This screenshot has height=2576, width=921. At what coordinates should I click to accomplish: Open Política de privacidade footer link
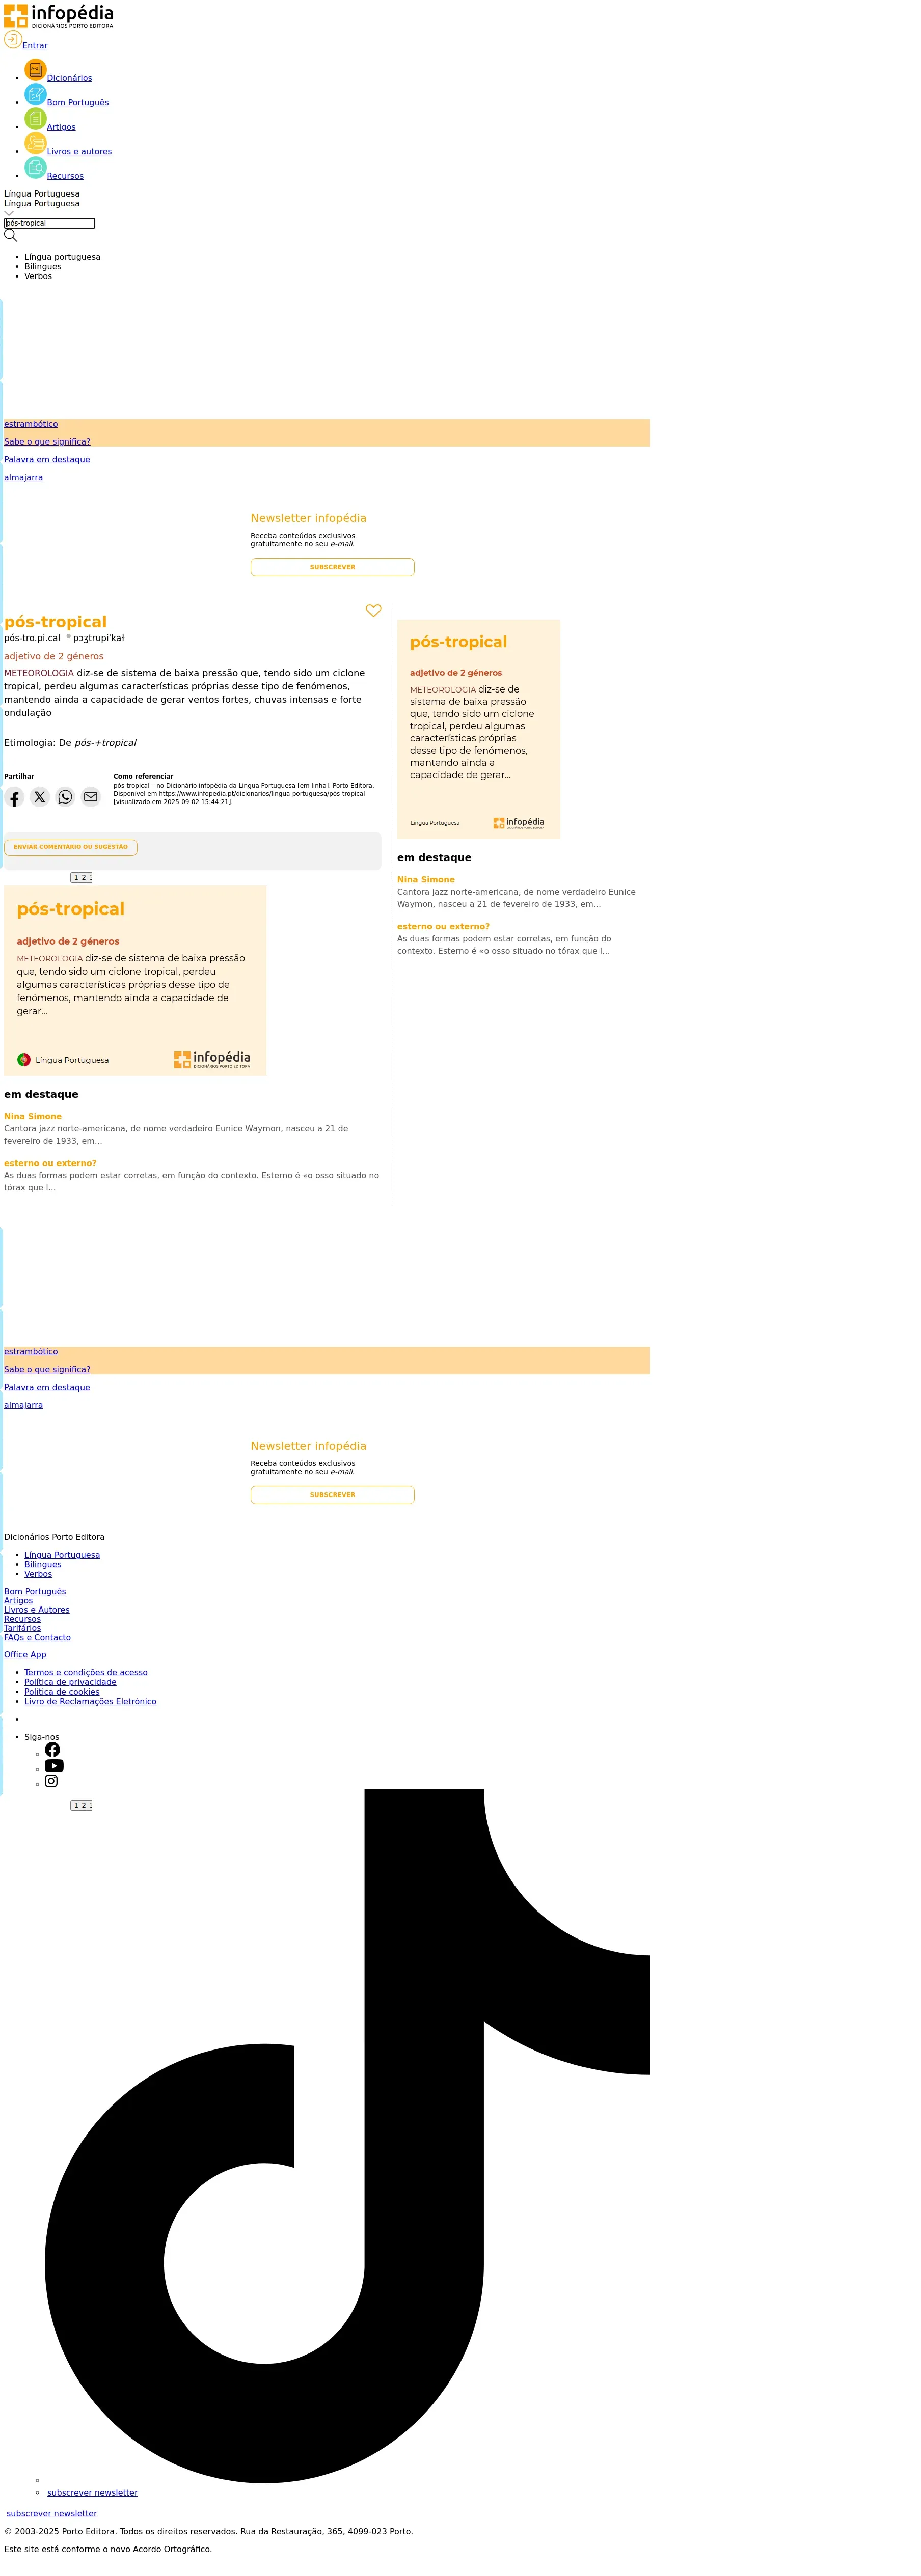(70, 1682)
